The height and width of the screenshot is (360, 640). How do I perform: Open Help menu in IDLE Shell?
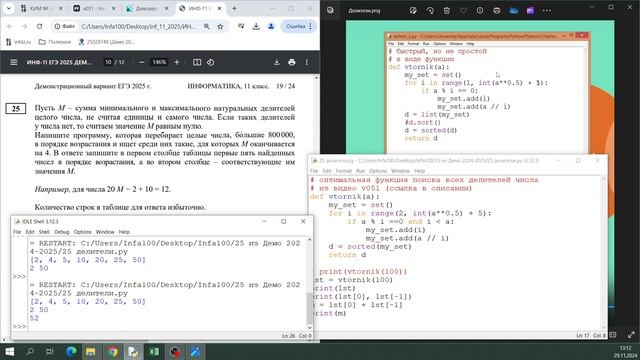point(124,232)
